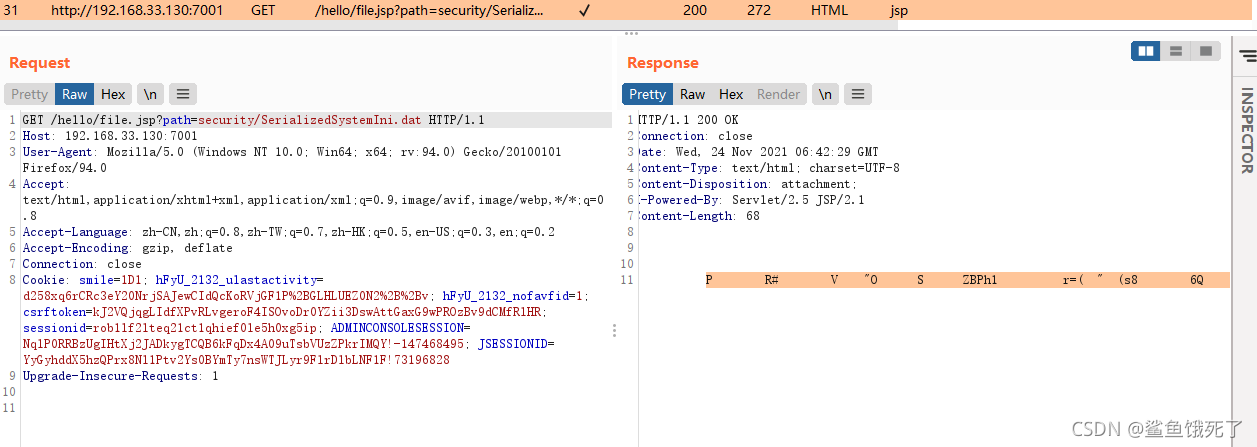The width and height of the screenshot is (1257, 447).
Task: Click host http://192.168.33.130:7001 in history row
Action: 138,10
